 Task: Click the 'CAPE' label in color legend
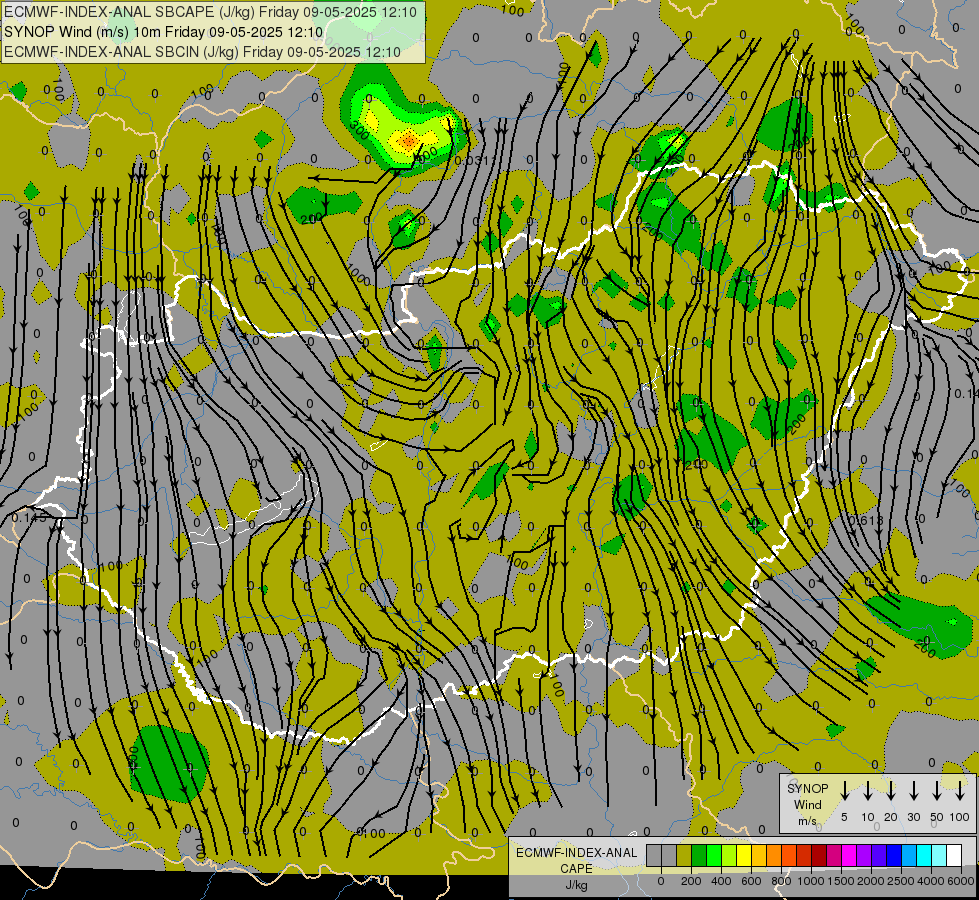pos(576,869)
